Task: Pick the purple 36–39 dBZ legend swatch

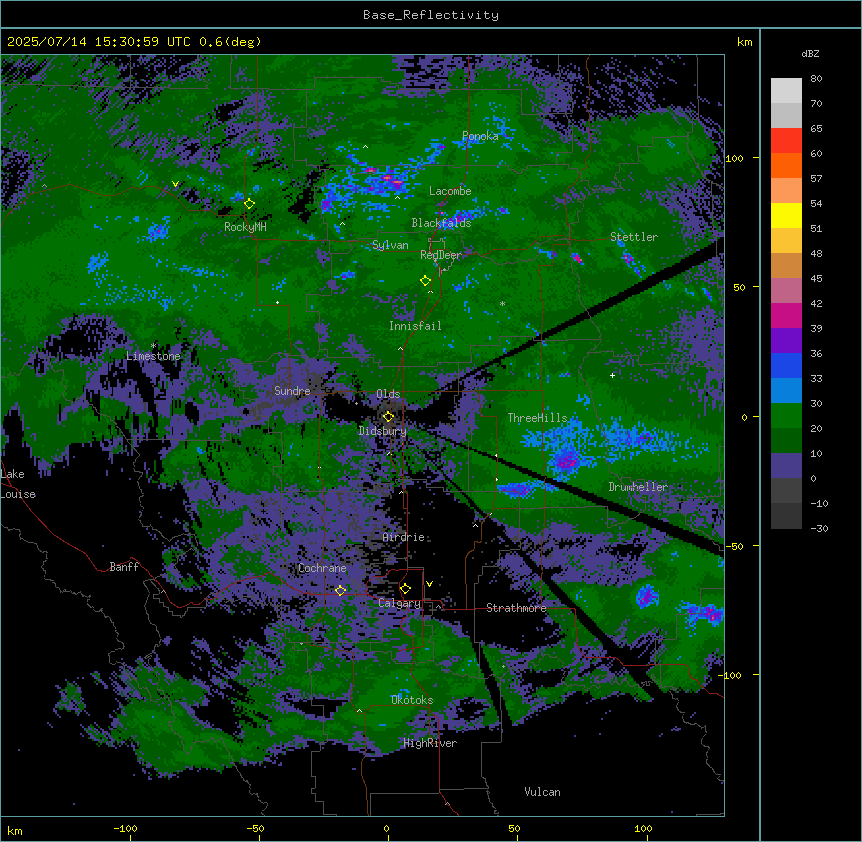Action: (786, 341)
